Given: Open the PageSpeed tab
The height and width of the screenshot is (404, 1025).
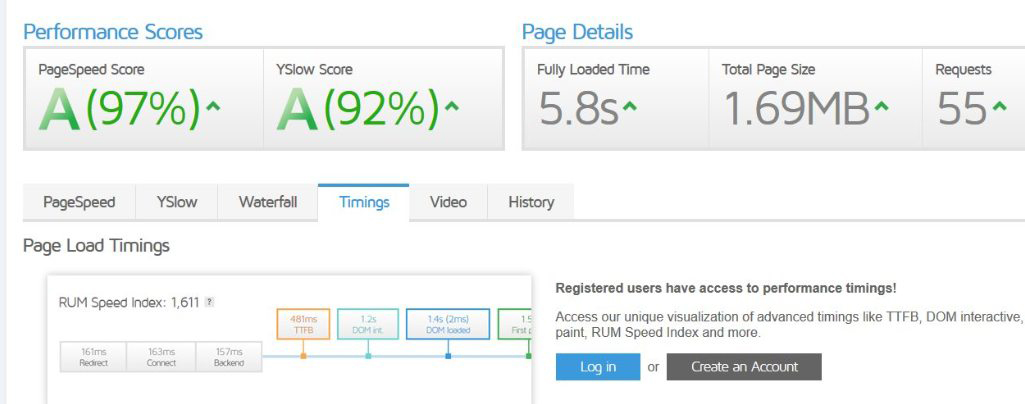Looking at the screenshot, I should pos(79,202).
